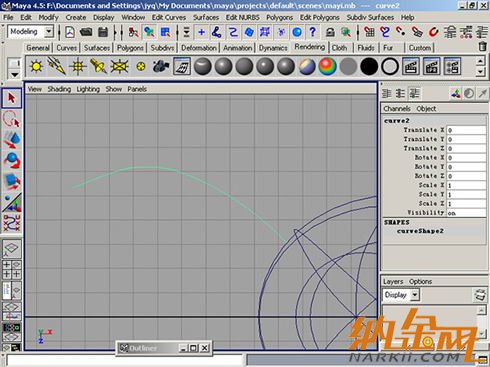Open the Layers menu
The width and height of the screenshot is (490, 367).
[393, 281]
